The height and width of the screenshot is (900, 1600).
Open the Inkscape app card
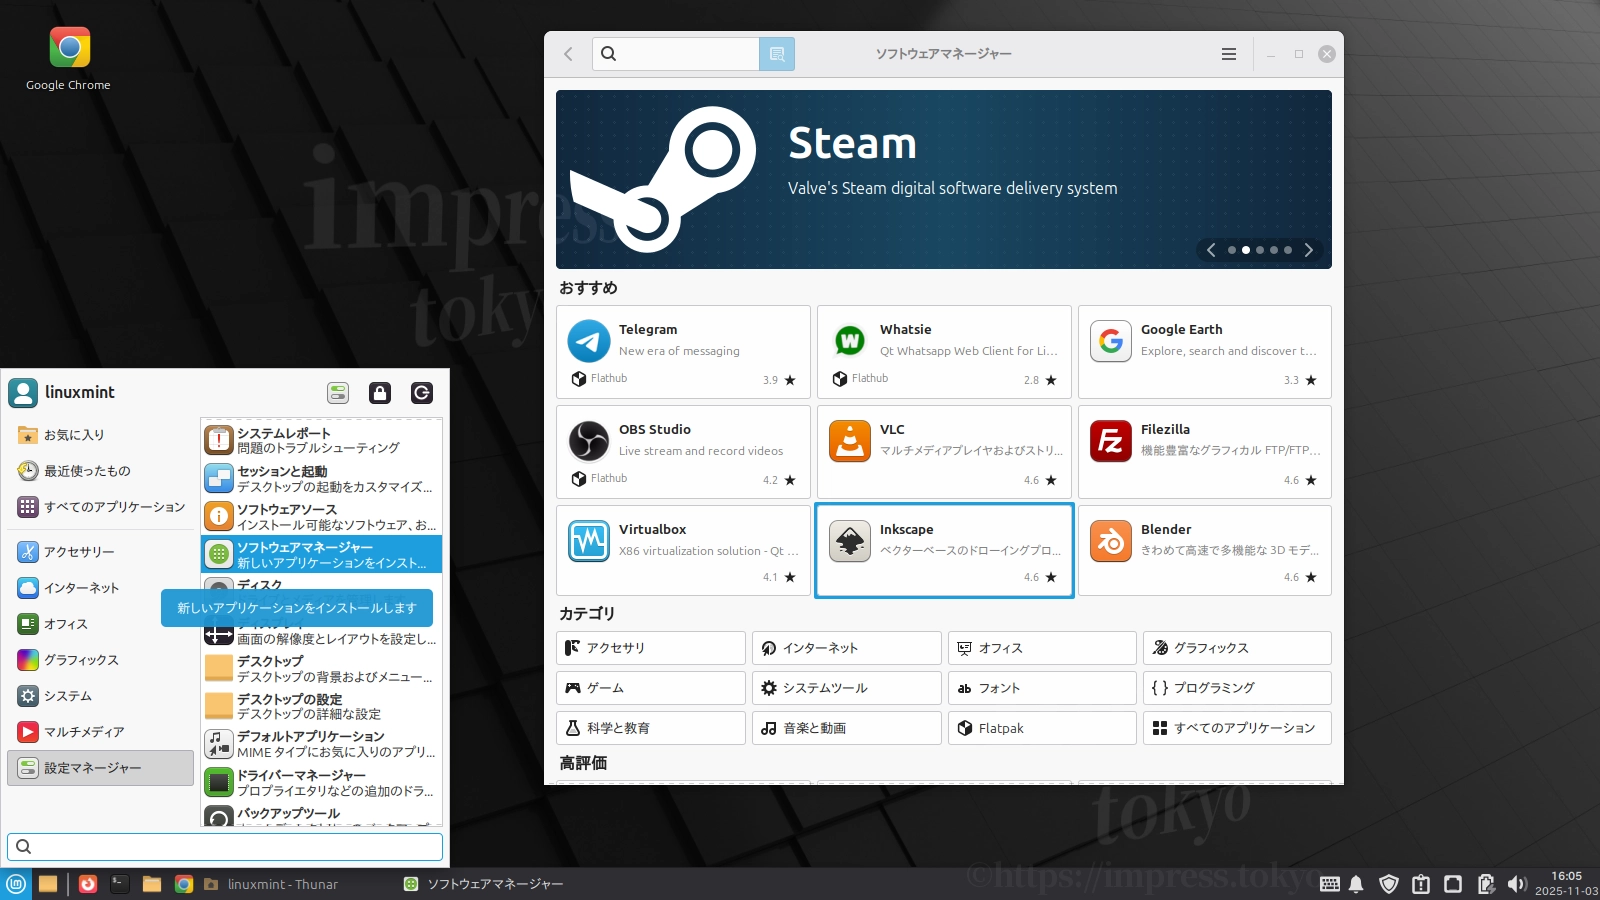944,551
